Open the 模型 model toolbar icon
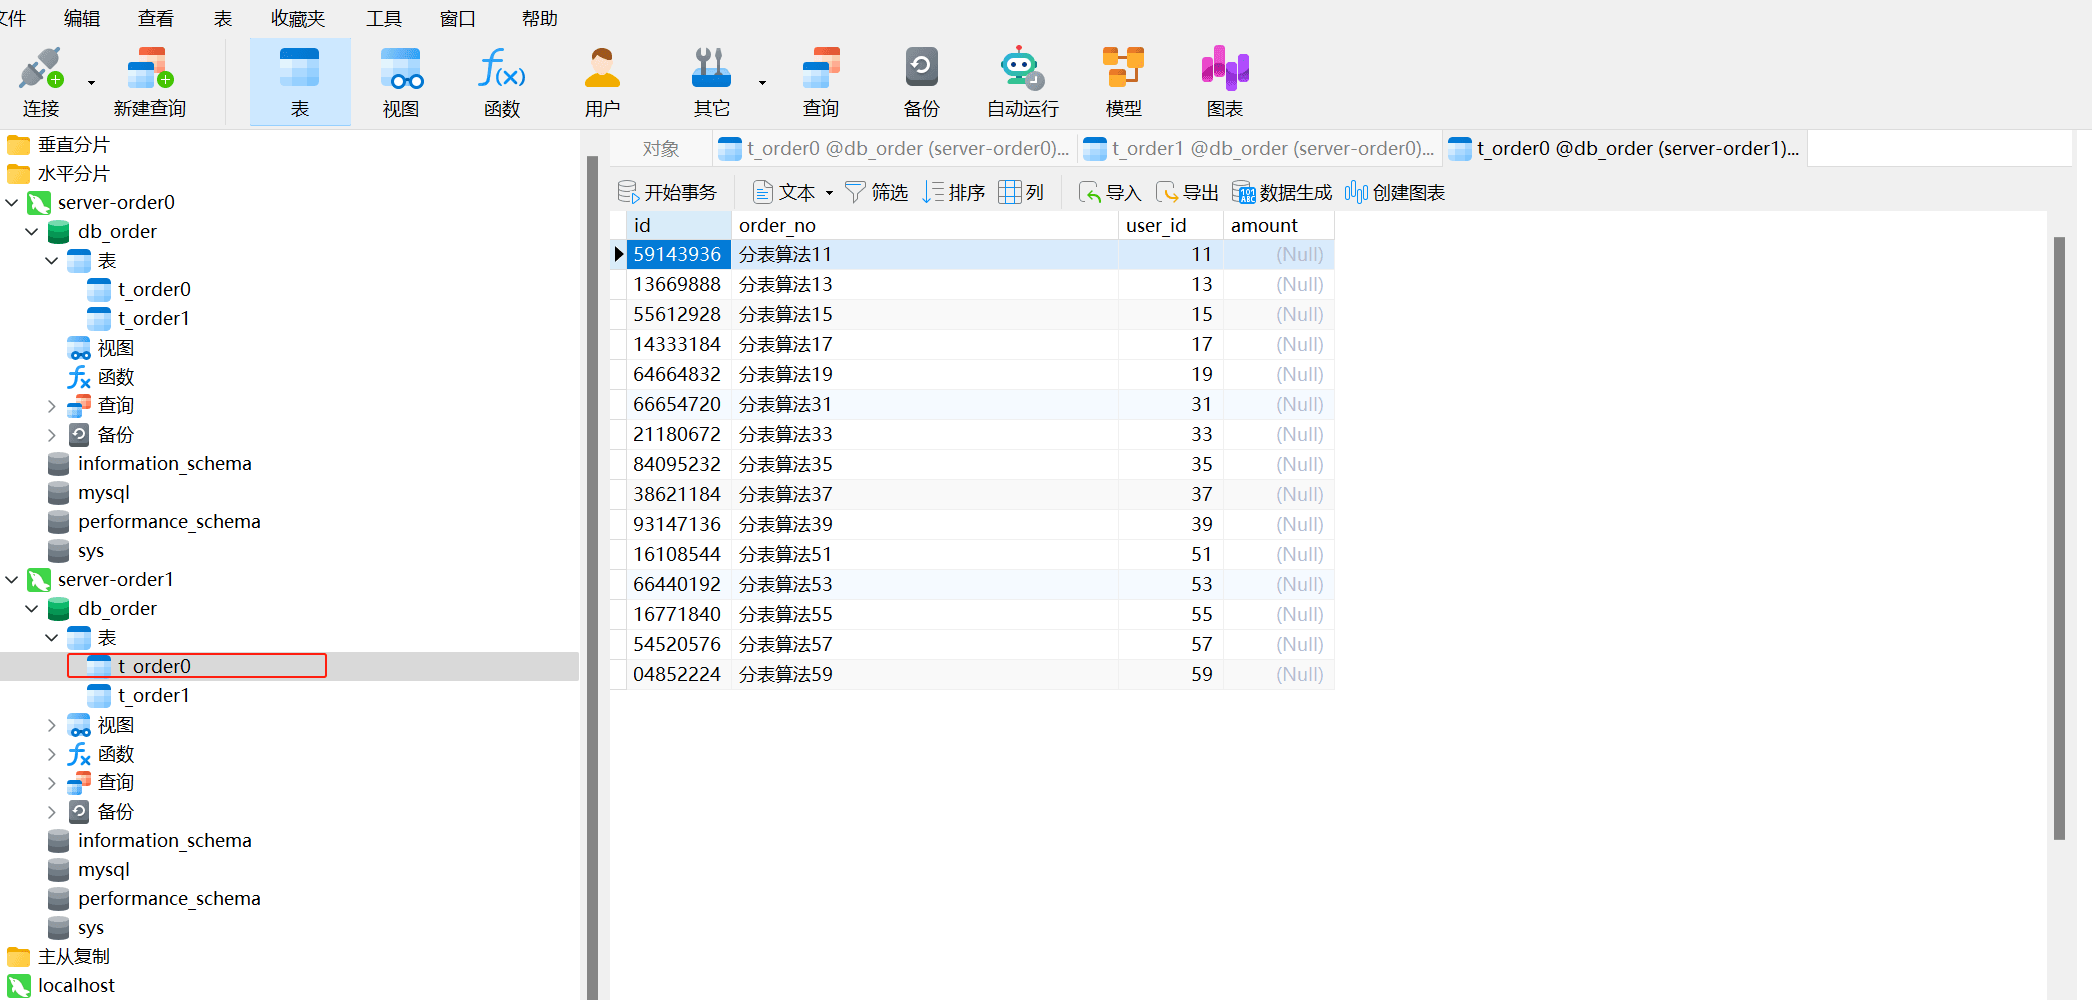 tap(1124, 82)
